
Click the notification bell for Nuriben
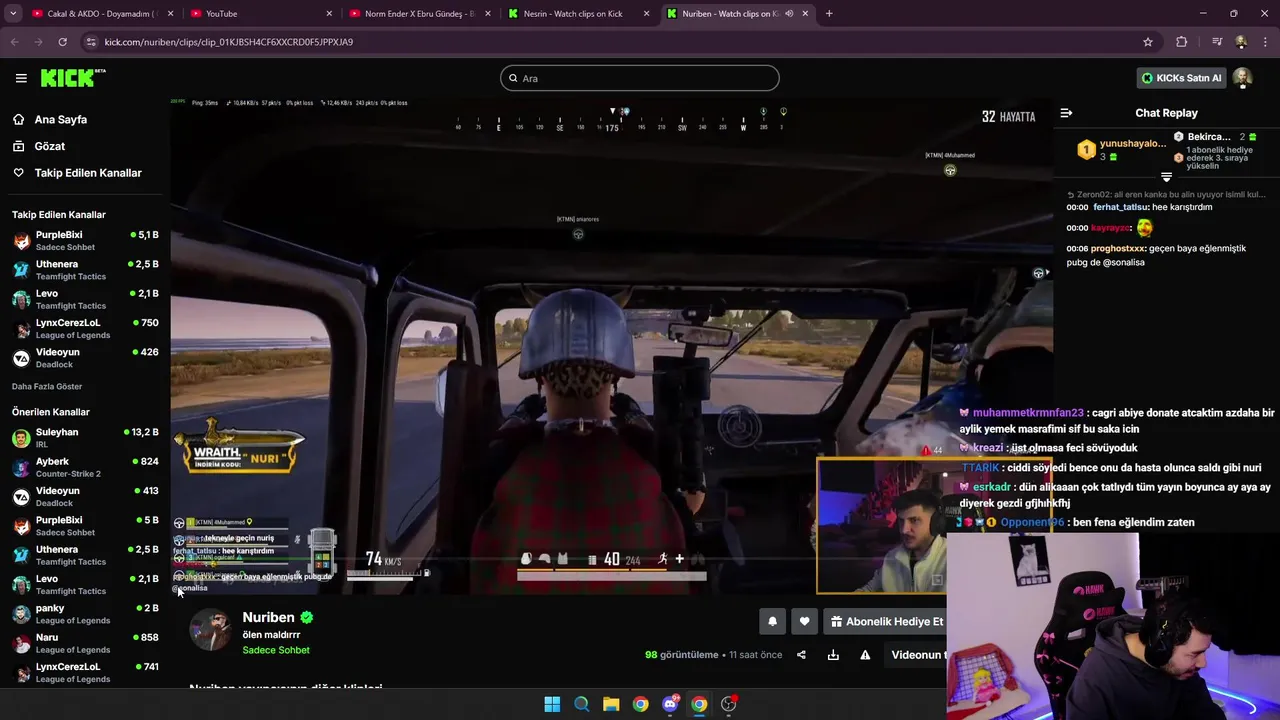[772, 621]
